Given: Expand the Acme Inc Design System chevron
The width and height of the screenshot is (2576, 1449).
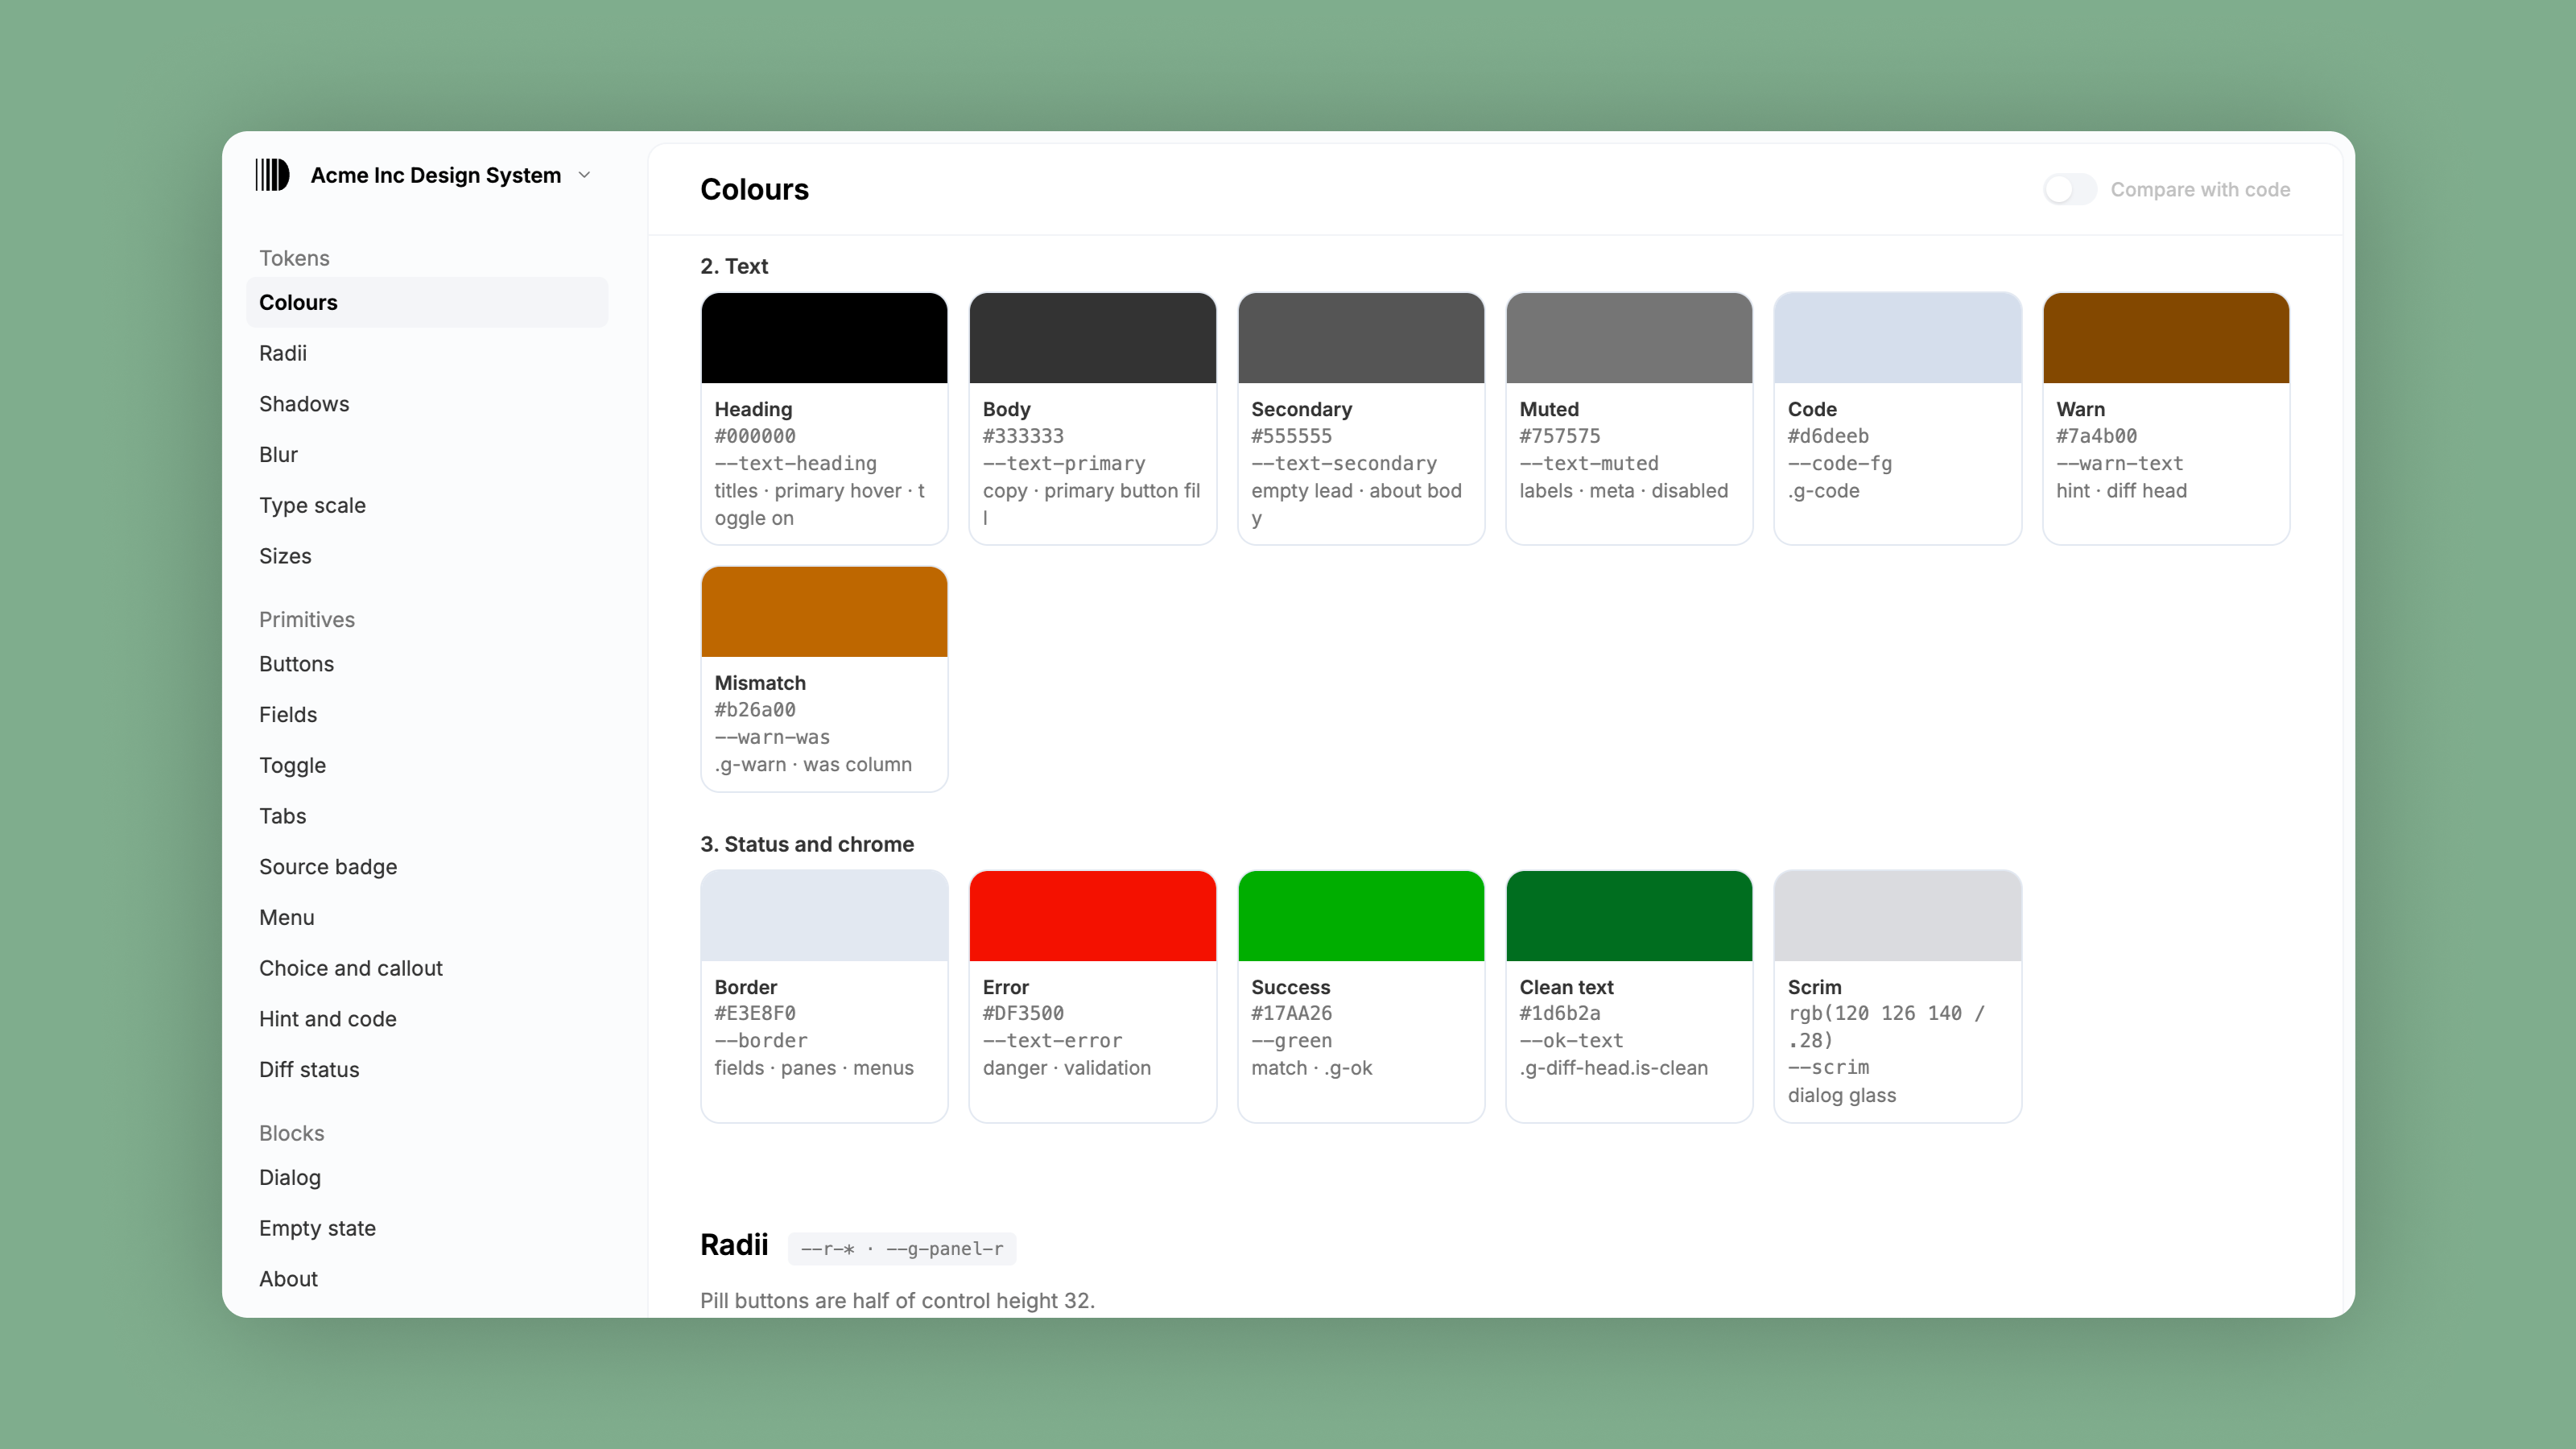Looking at the screenshot, I should [585, 175].
